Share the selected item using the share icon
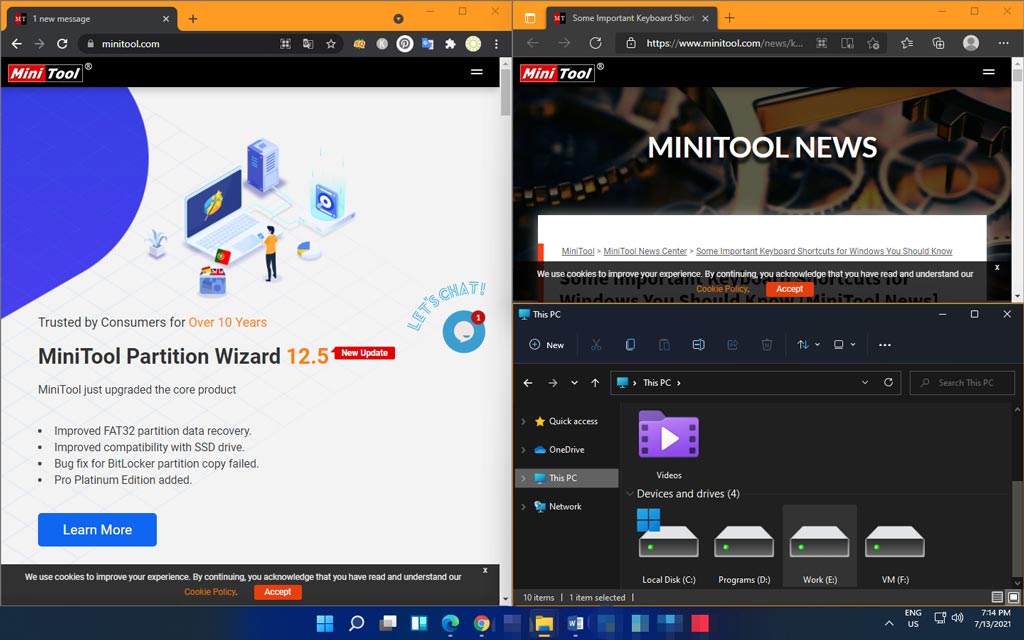This screenshot has height=640, width=1024. (732, 344)
